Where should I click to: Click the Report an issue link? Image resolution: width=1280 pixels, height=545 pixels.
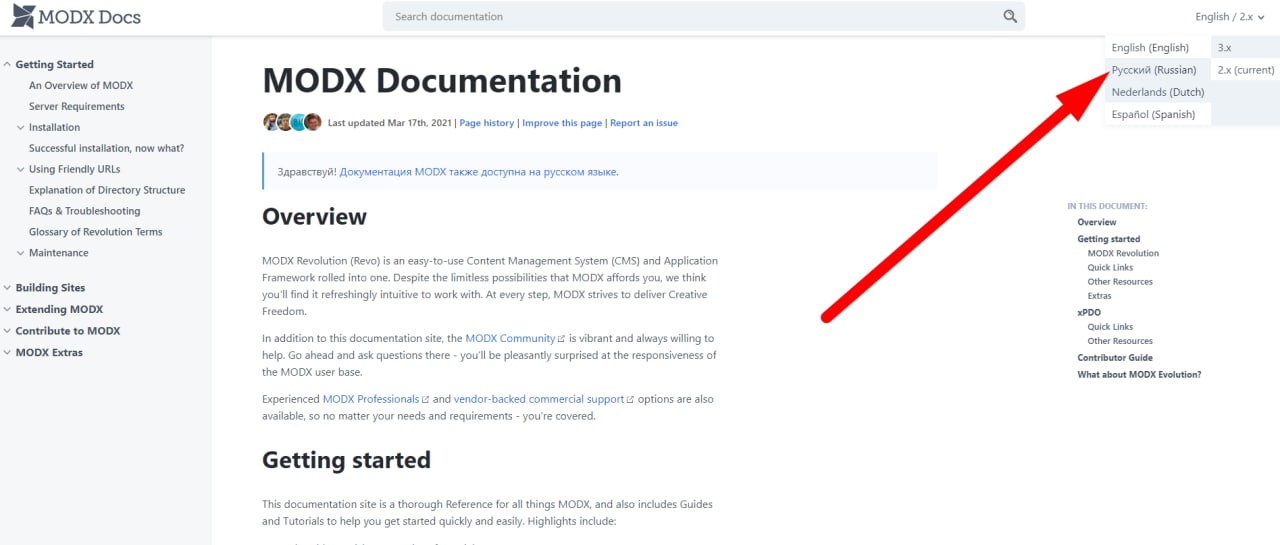tap(644, 123)
